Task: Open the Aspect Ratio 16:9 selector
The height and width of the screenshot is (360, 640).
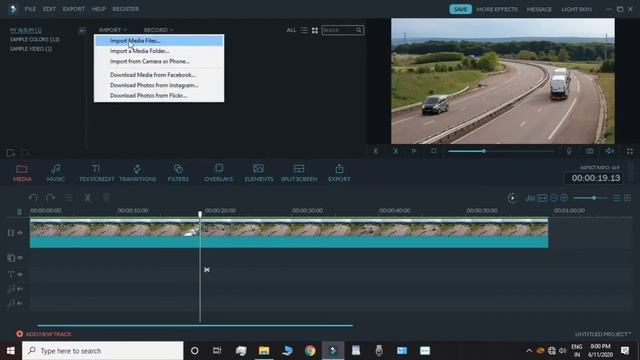Action: click(600, 167)
